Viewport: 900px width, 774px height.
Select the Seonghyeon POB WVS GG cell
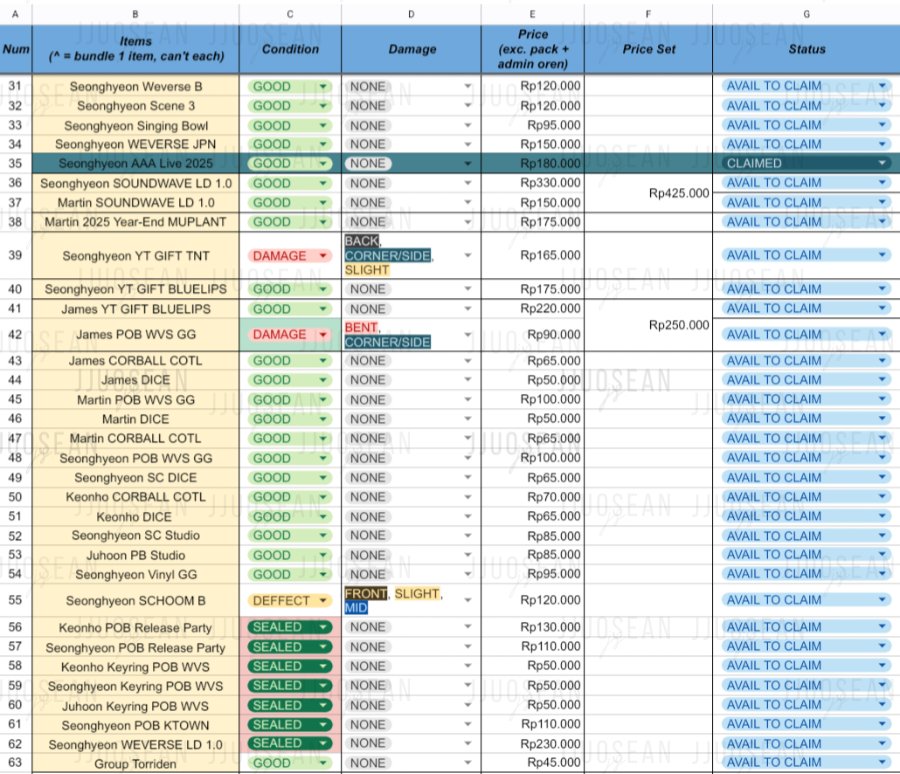coord(135,458)
